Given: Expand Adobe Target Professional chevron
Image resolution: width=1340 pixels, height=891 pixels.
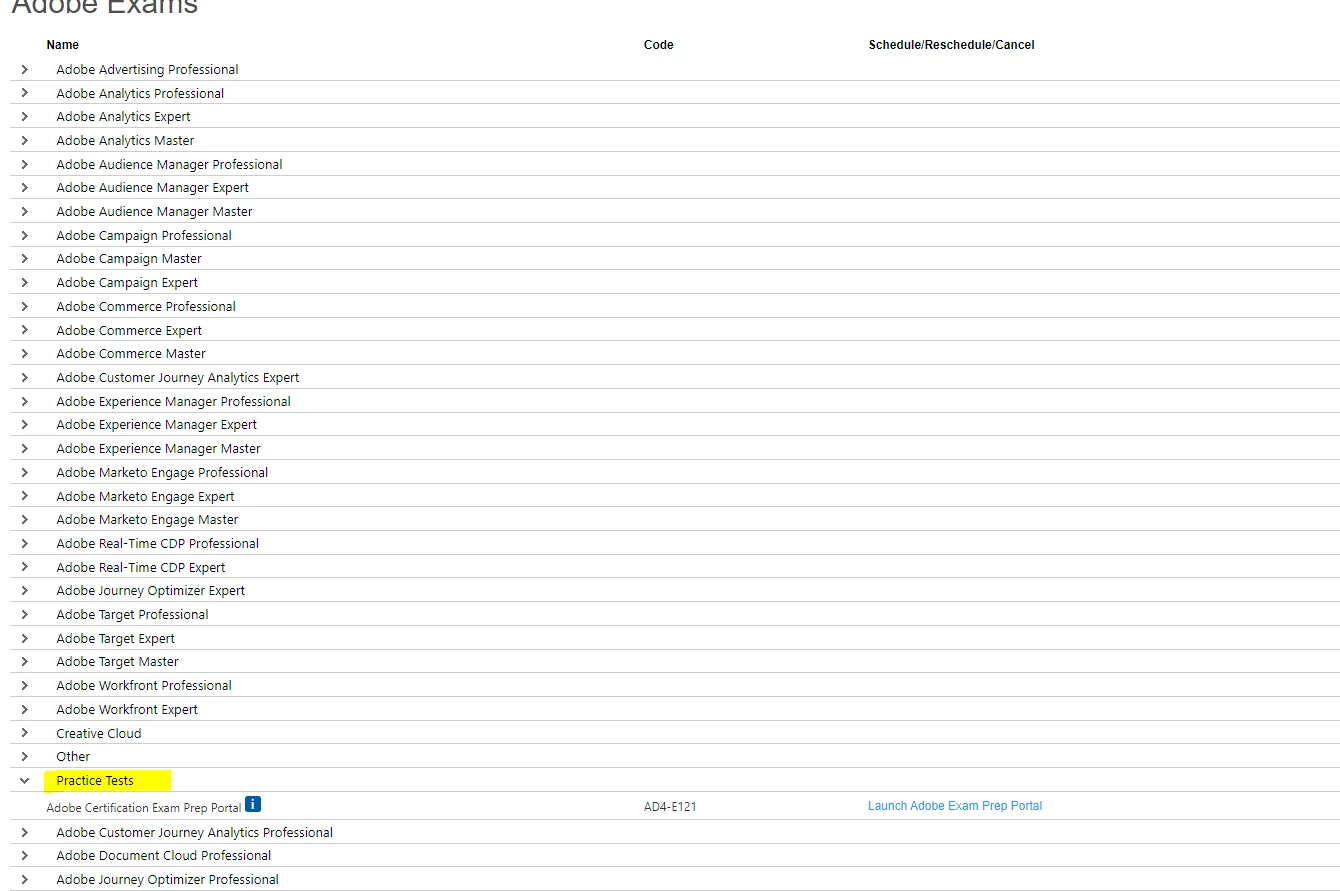Looking at the screenshot, I should [x=25, y=614].
